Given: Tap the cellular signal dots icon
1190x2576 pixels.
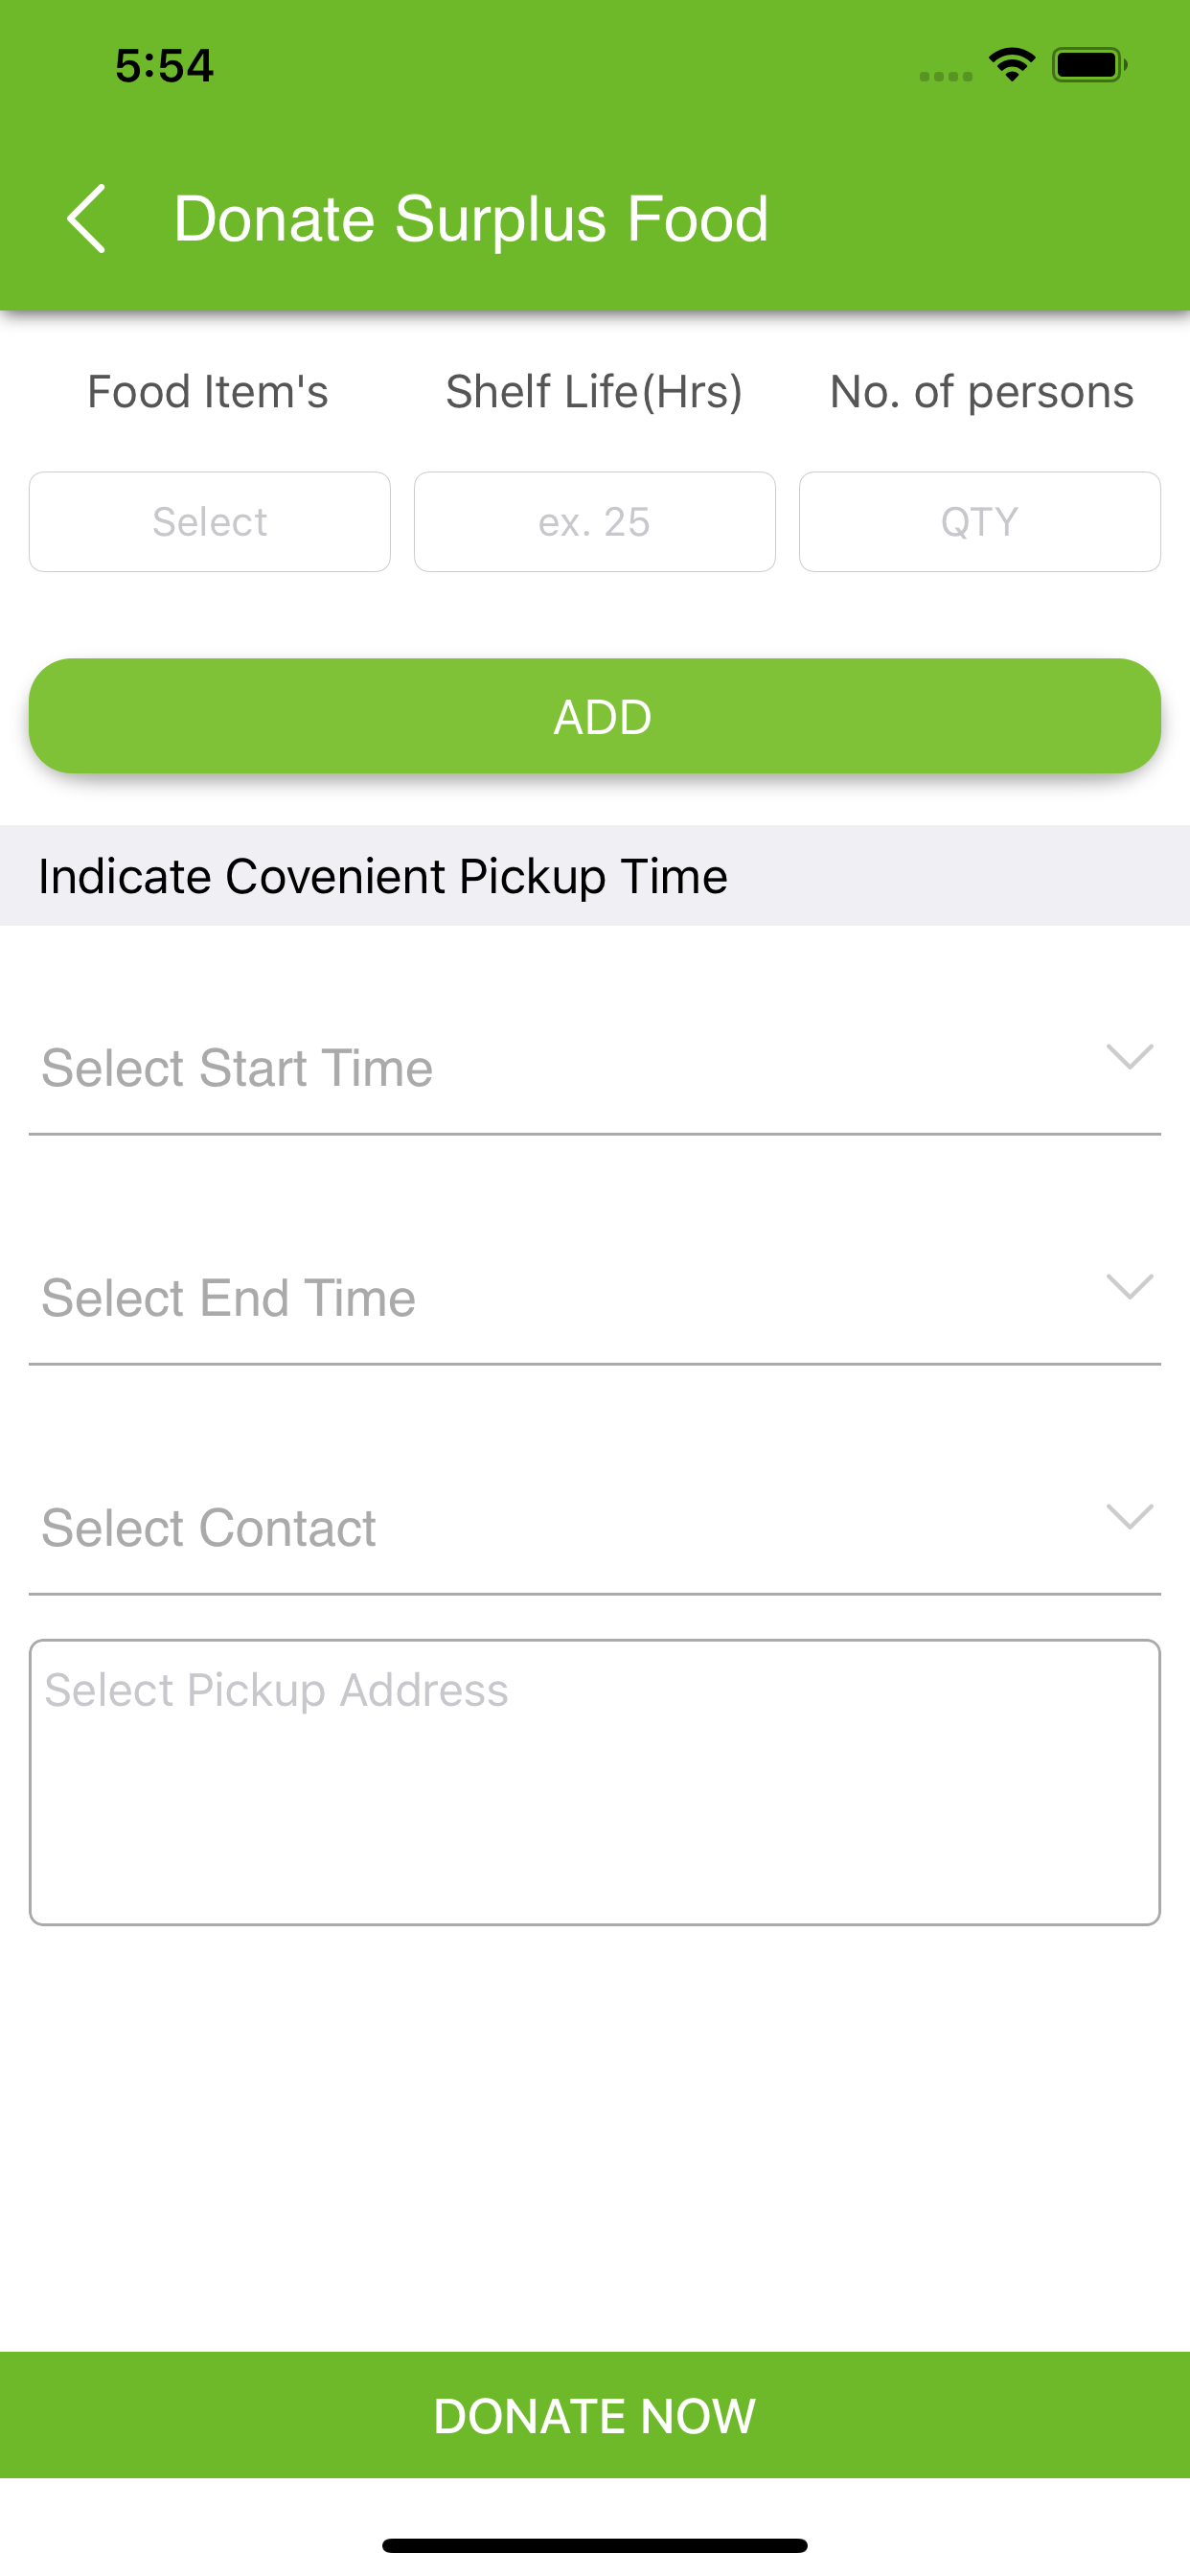Looking at the screenshot, I should 946,76.
